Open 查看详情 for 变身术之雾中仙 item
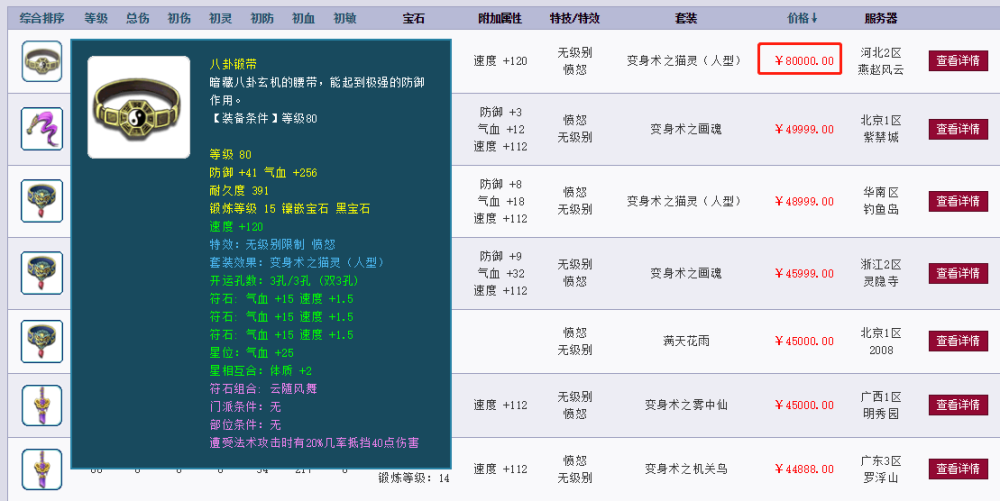The height and width of the screenshot is (501, 1000). point(958,405)
